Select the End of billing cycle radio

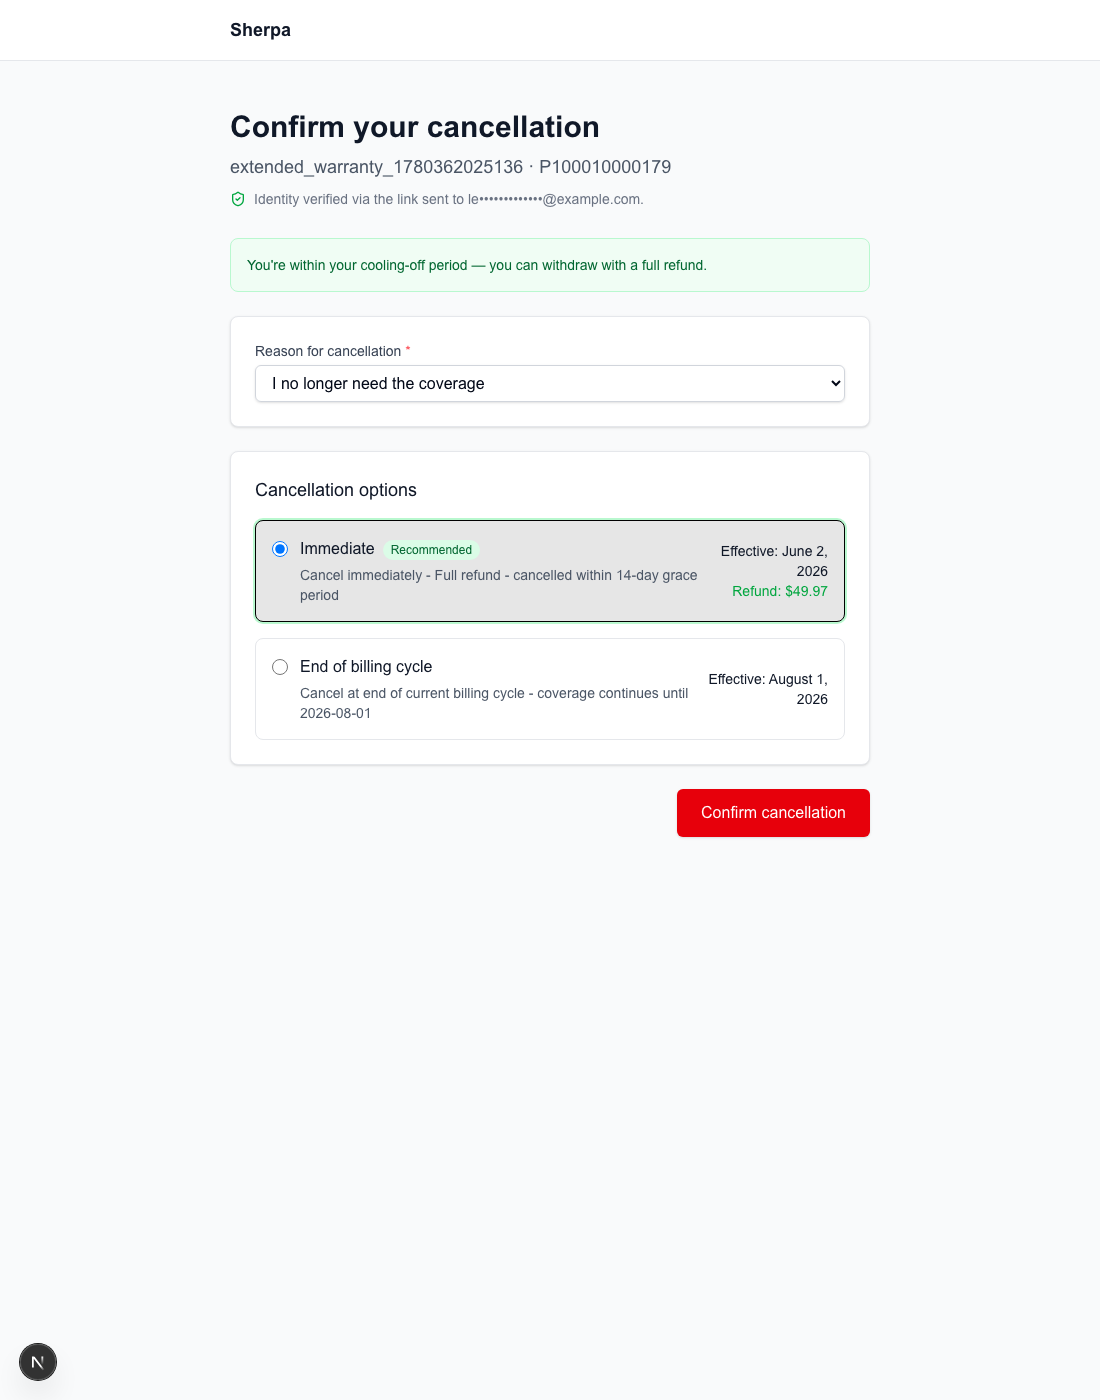coord(280,667)
